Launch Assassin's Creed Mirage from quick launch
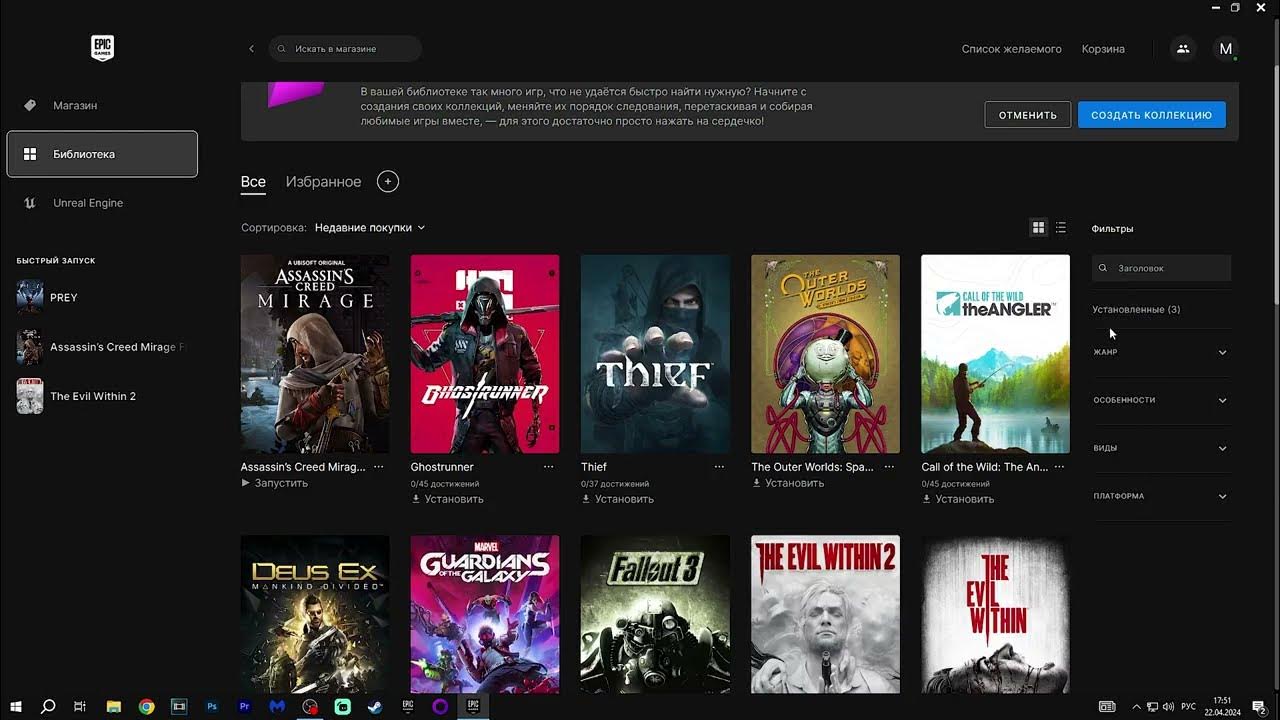The image size is (1280, 720). (x=101, y=347)
